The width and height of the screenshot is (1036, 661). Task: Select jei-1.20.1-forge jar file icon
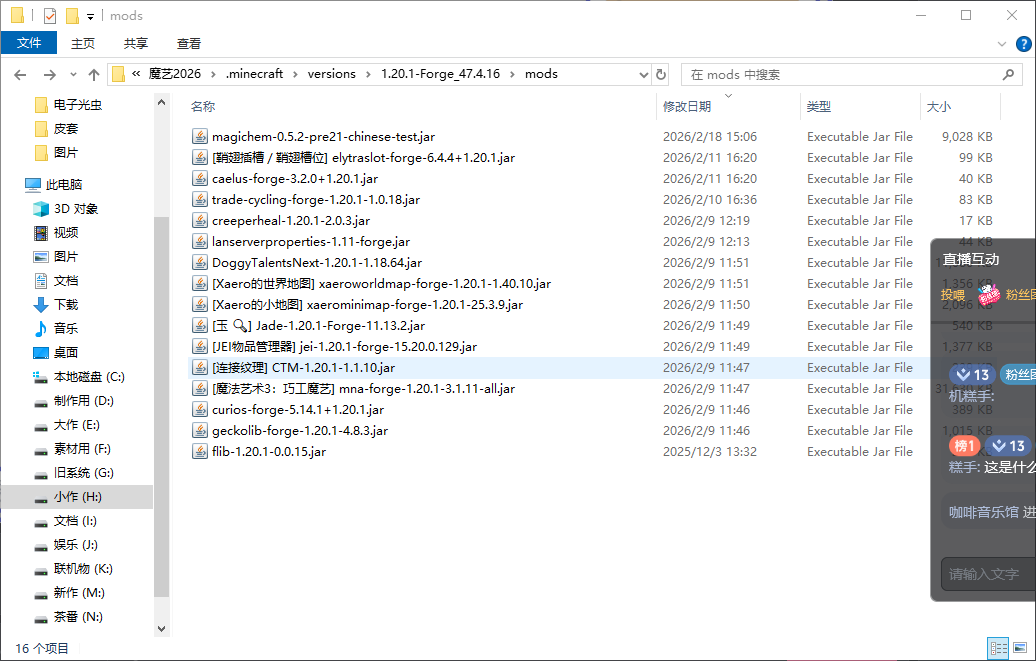(x=200, y=347)
